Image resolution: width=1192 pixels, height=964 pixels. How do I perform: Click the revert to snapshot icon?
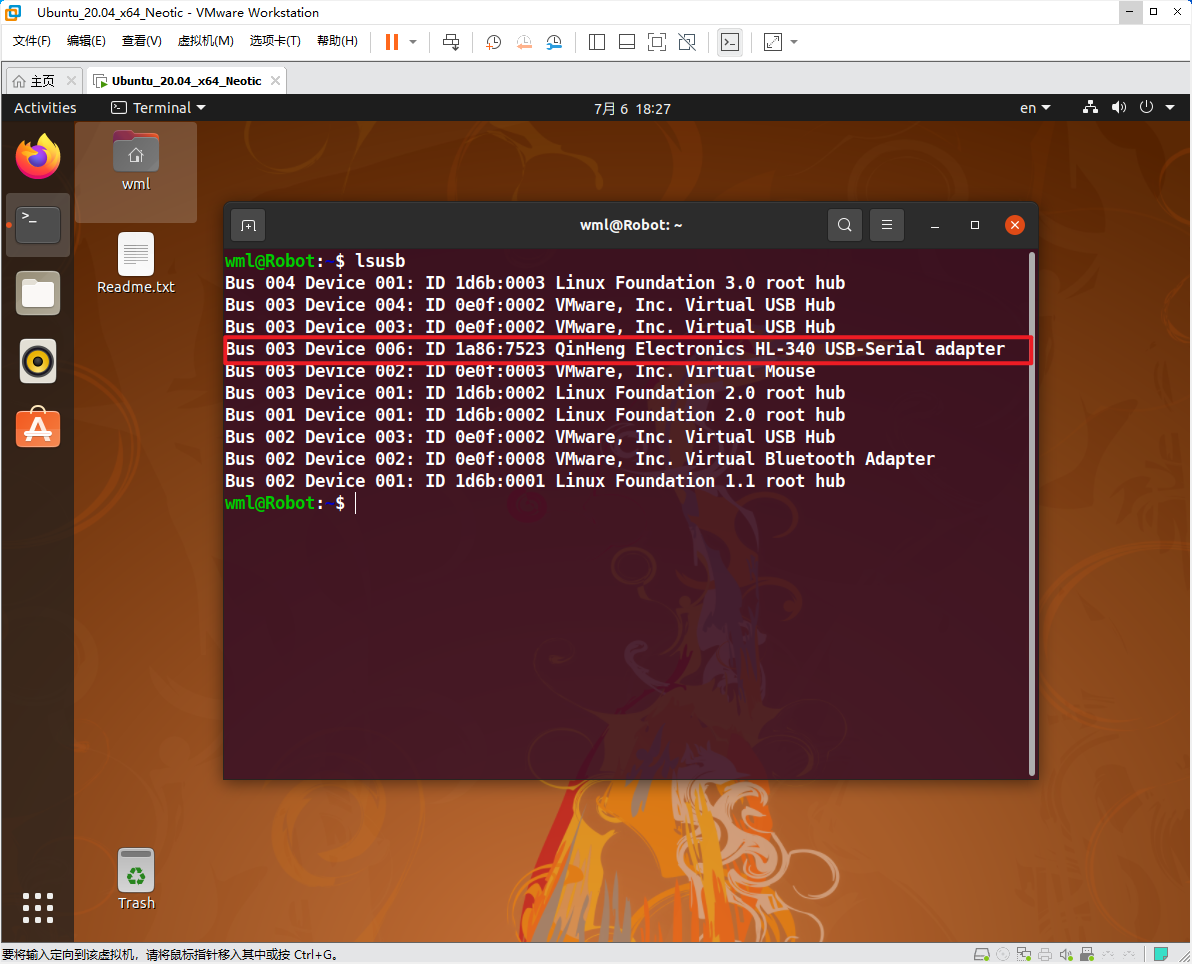click(524, 42)
